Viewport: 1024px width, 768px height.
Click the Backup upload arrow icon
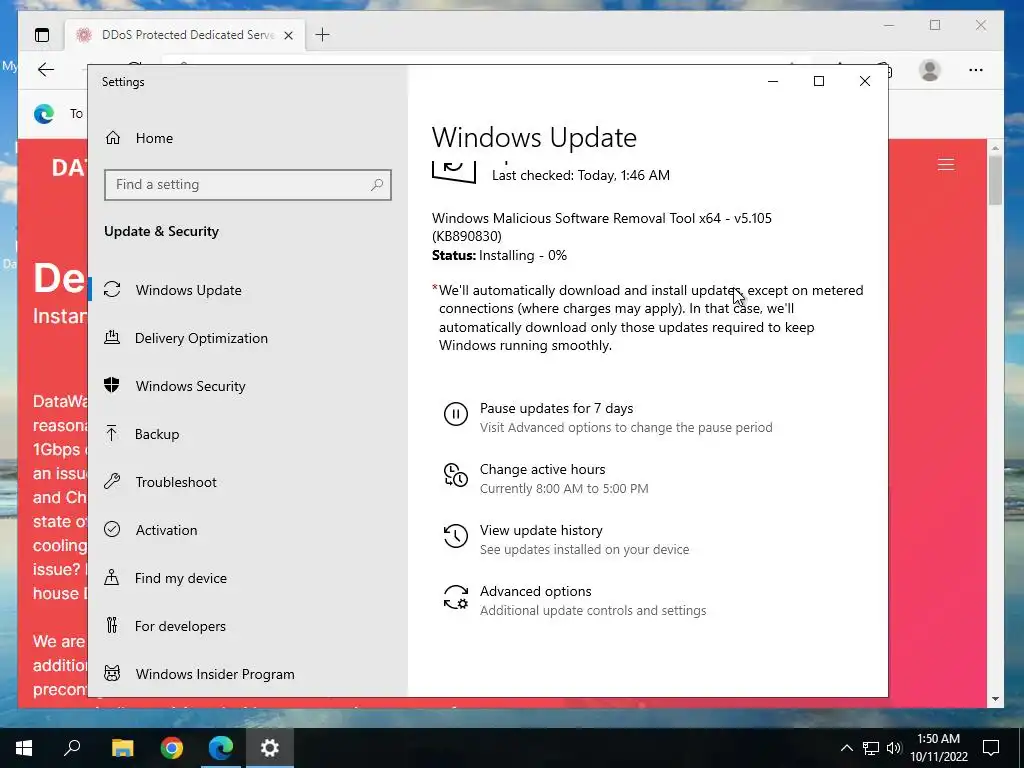[x=112, y=434]
